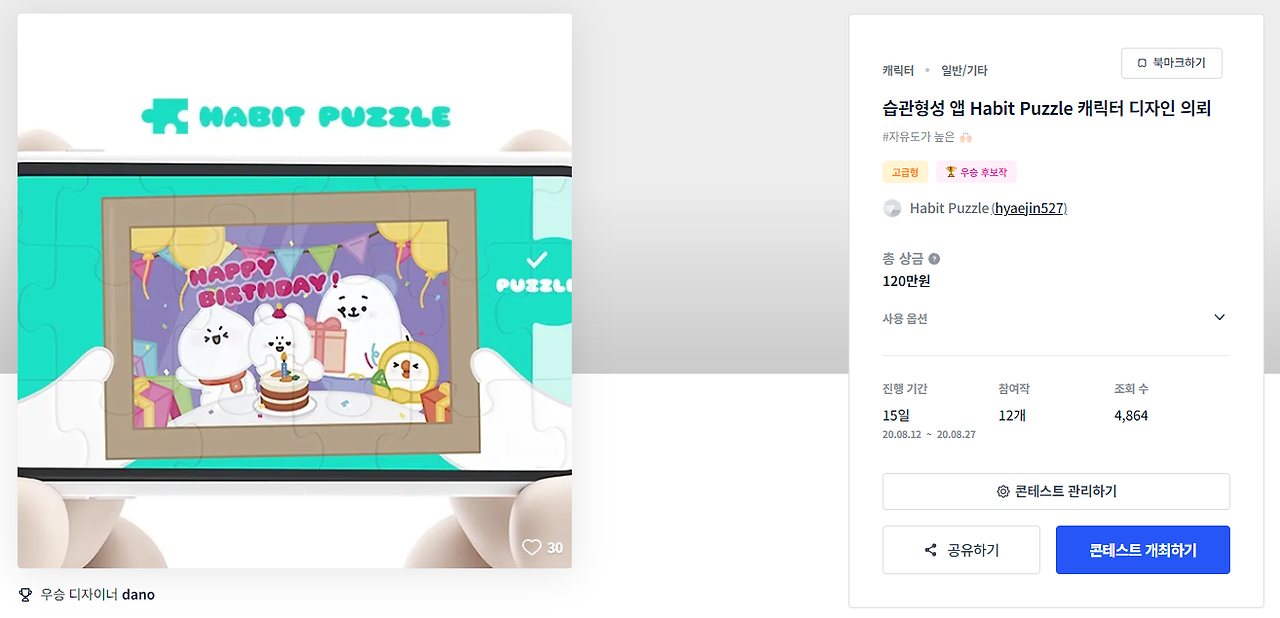Click the share icon in 공유하기 button
This screenshot has width=1280, height=618.
tap(931, 550)
